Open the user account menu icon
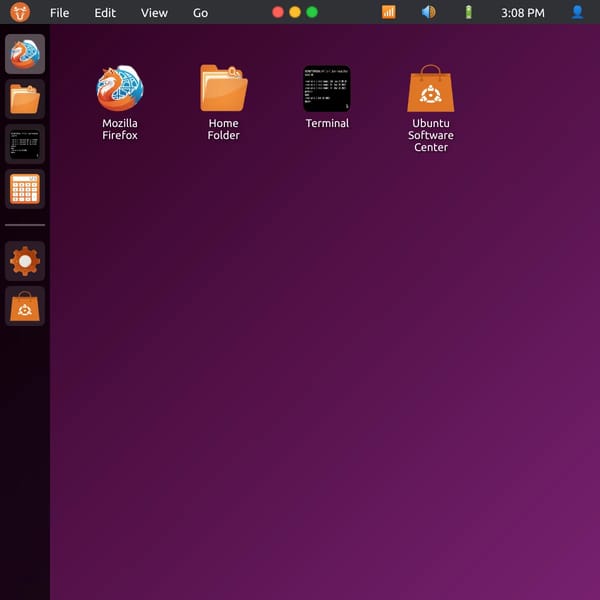 pyautogui.click(x=577, y=12)
